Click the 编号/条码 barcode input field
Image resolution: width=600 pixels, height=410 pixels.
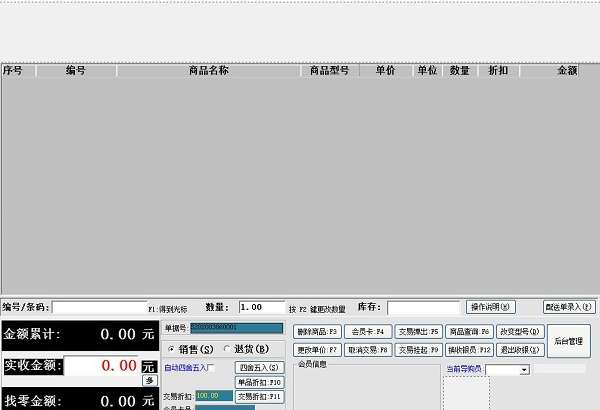pyautogui.click(x=99, y=307)
